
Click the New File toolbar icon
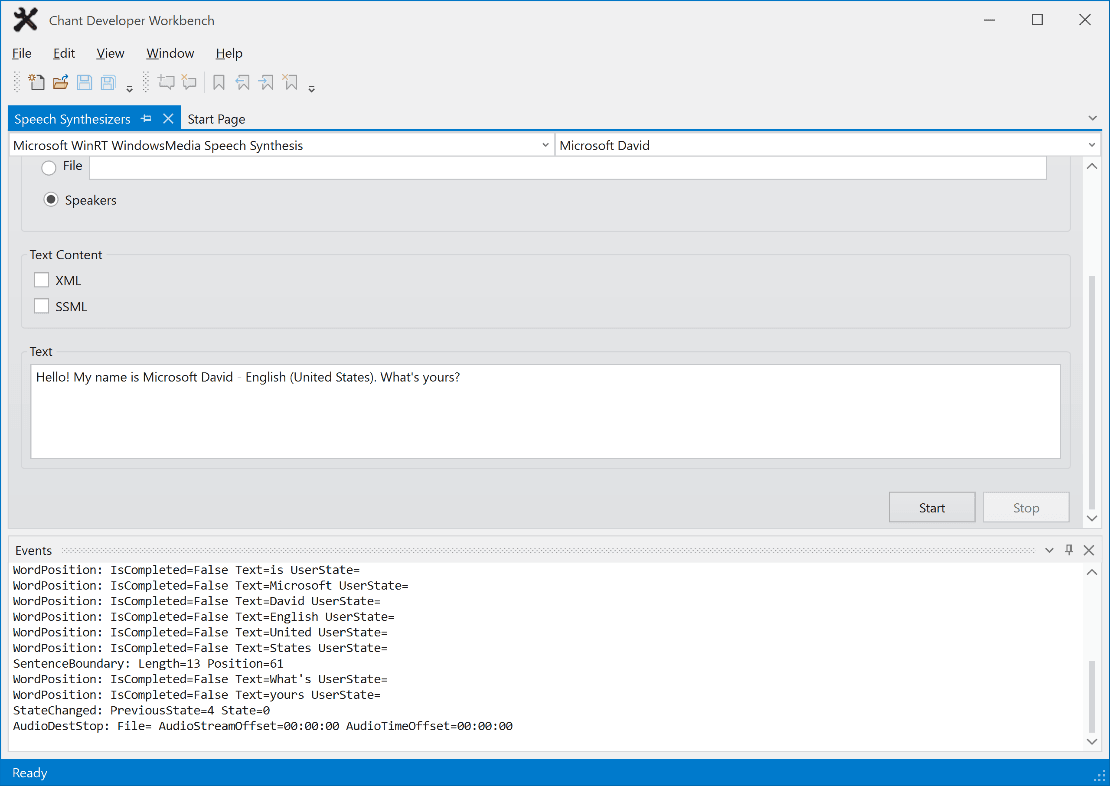36,82
